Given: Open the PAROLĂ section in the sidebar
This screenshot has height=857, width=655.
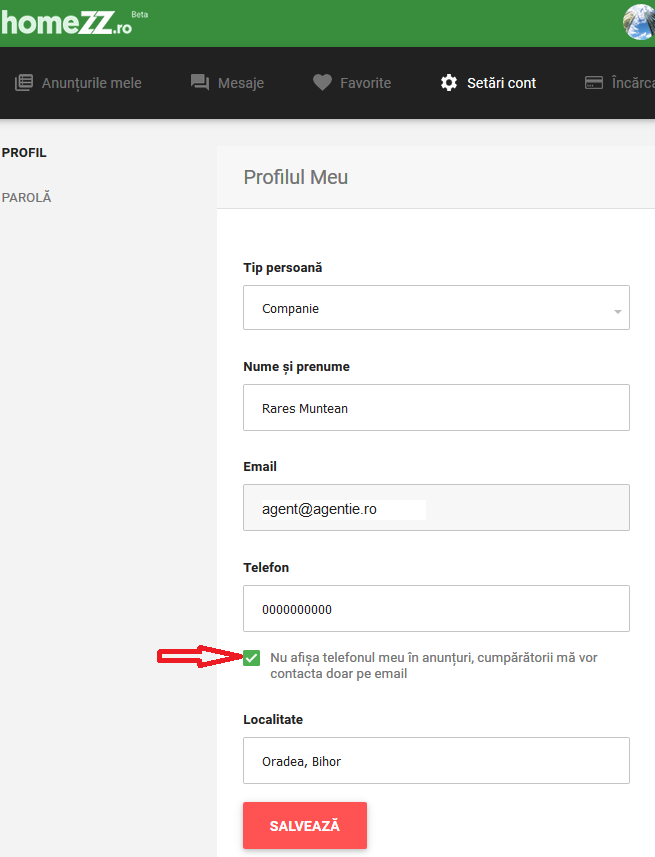Looking at the screenshot, I should 26,197.
